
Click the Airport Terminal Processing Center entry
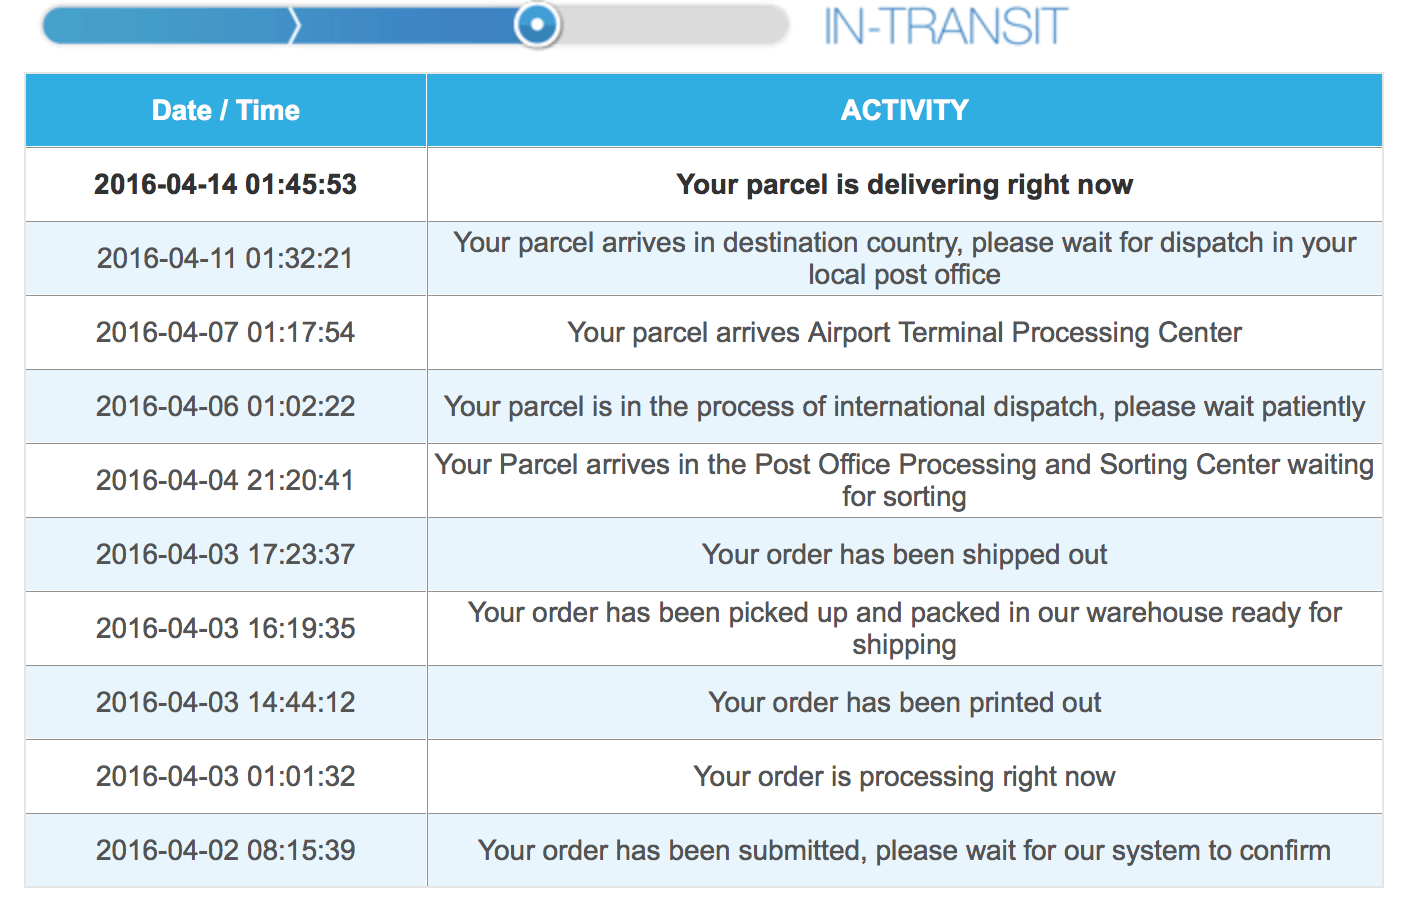904,332
